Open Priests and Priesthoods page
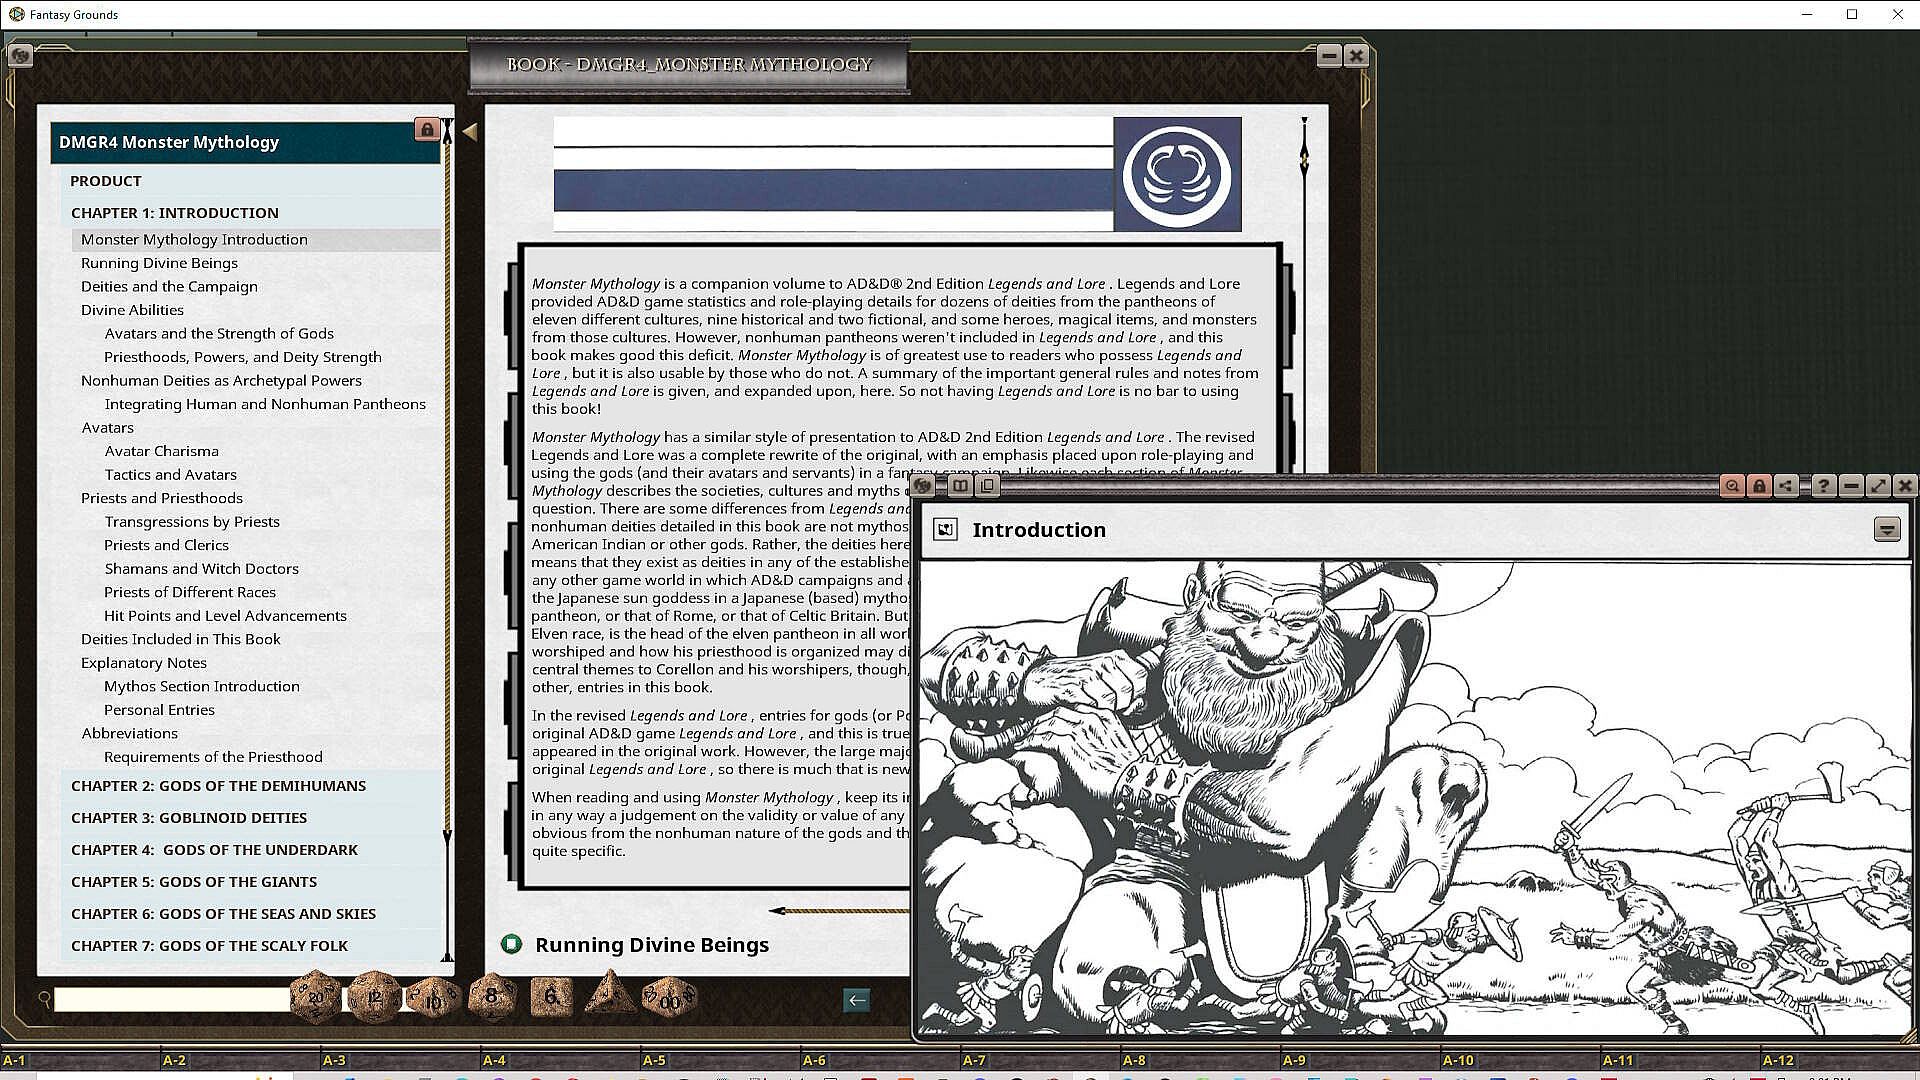Image resolution: width=1920 pixels, height=1080 pixels. tap(161, 498)
